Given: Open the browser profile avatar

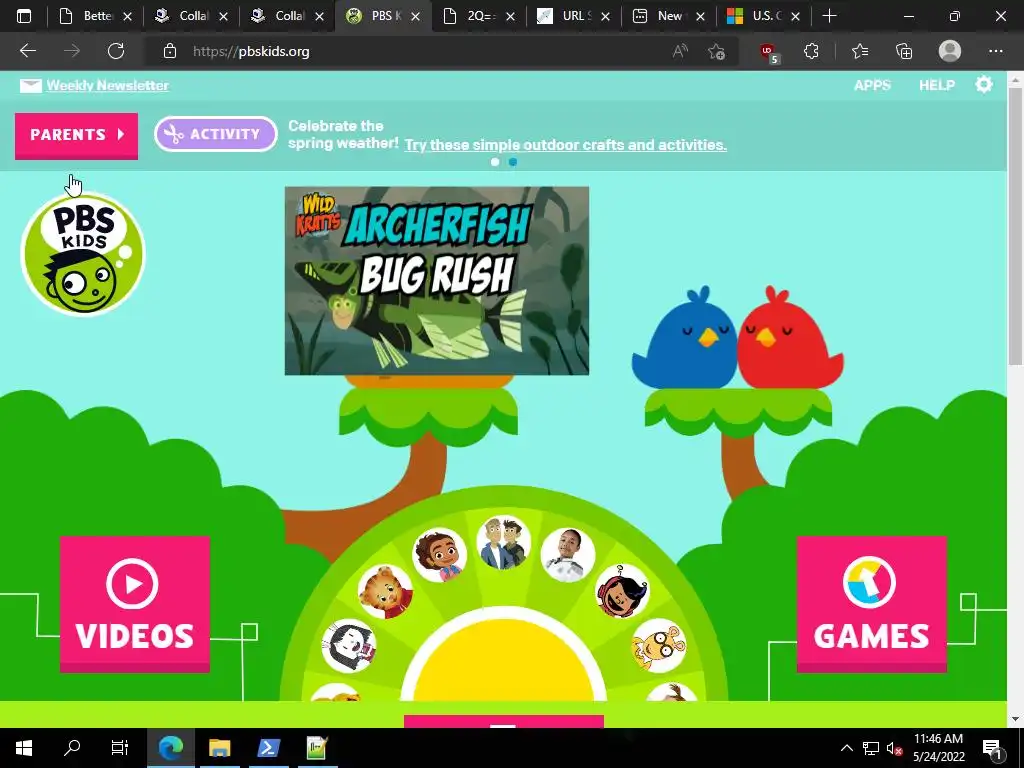Looking at the screenshot, I should [950, 51].
